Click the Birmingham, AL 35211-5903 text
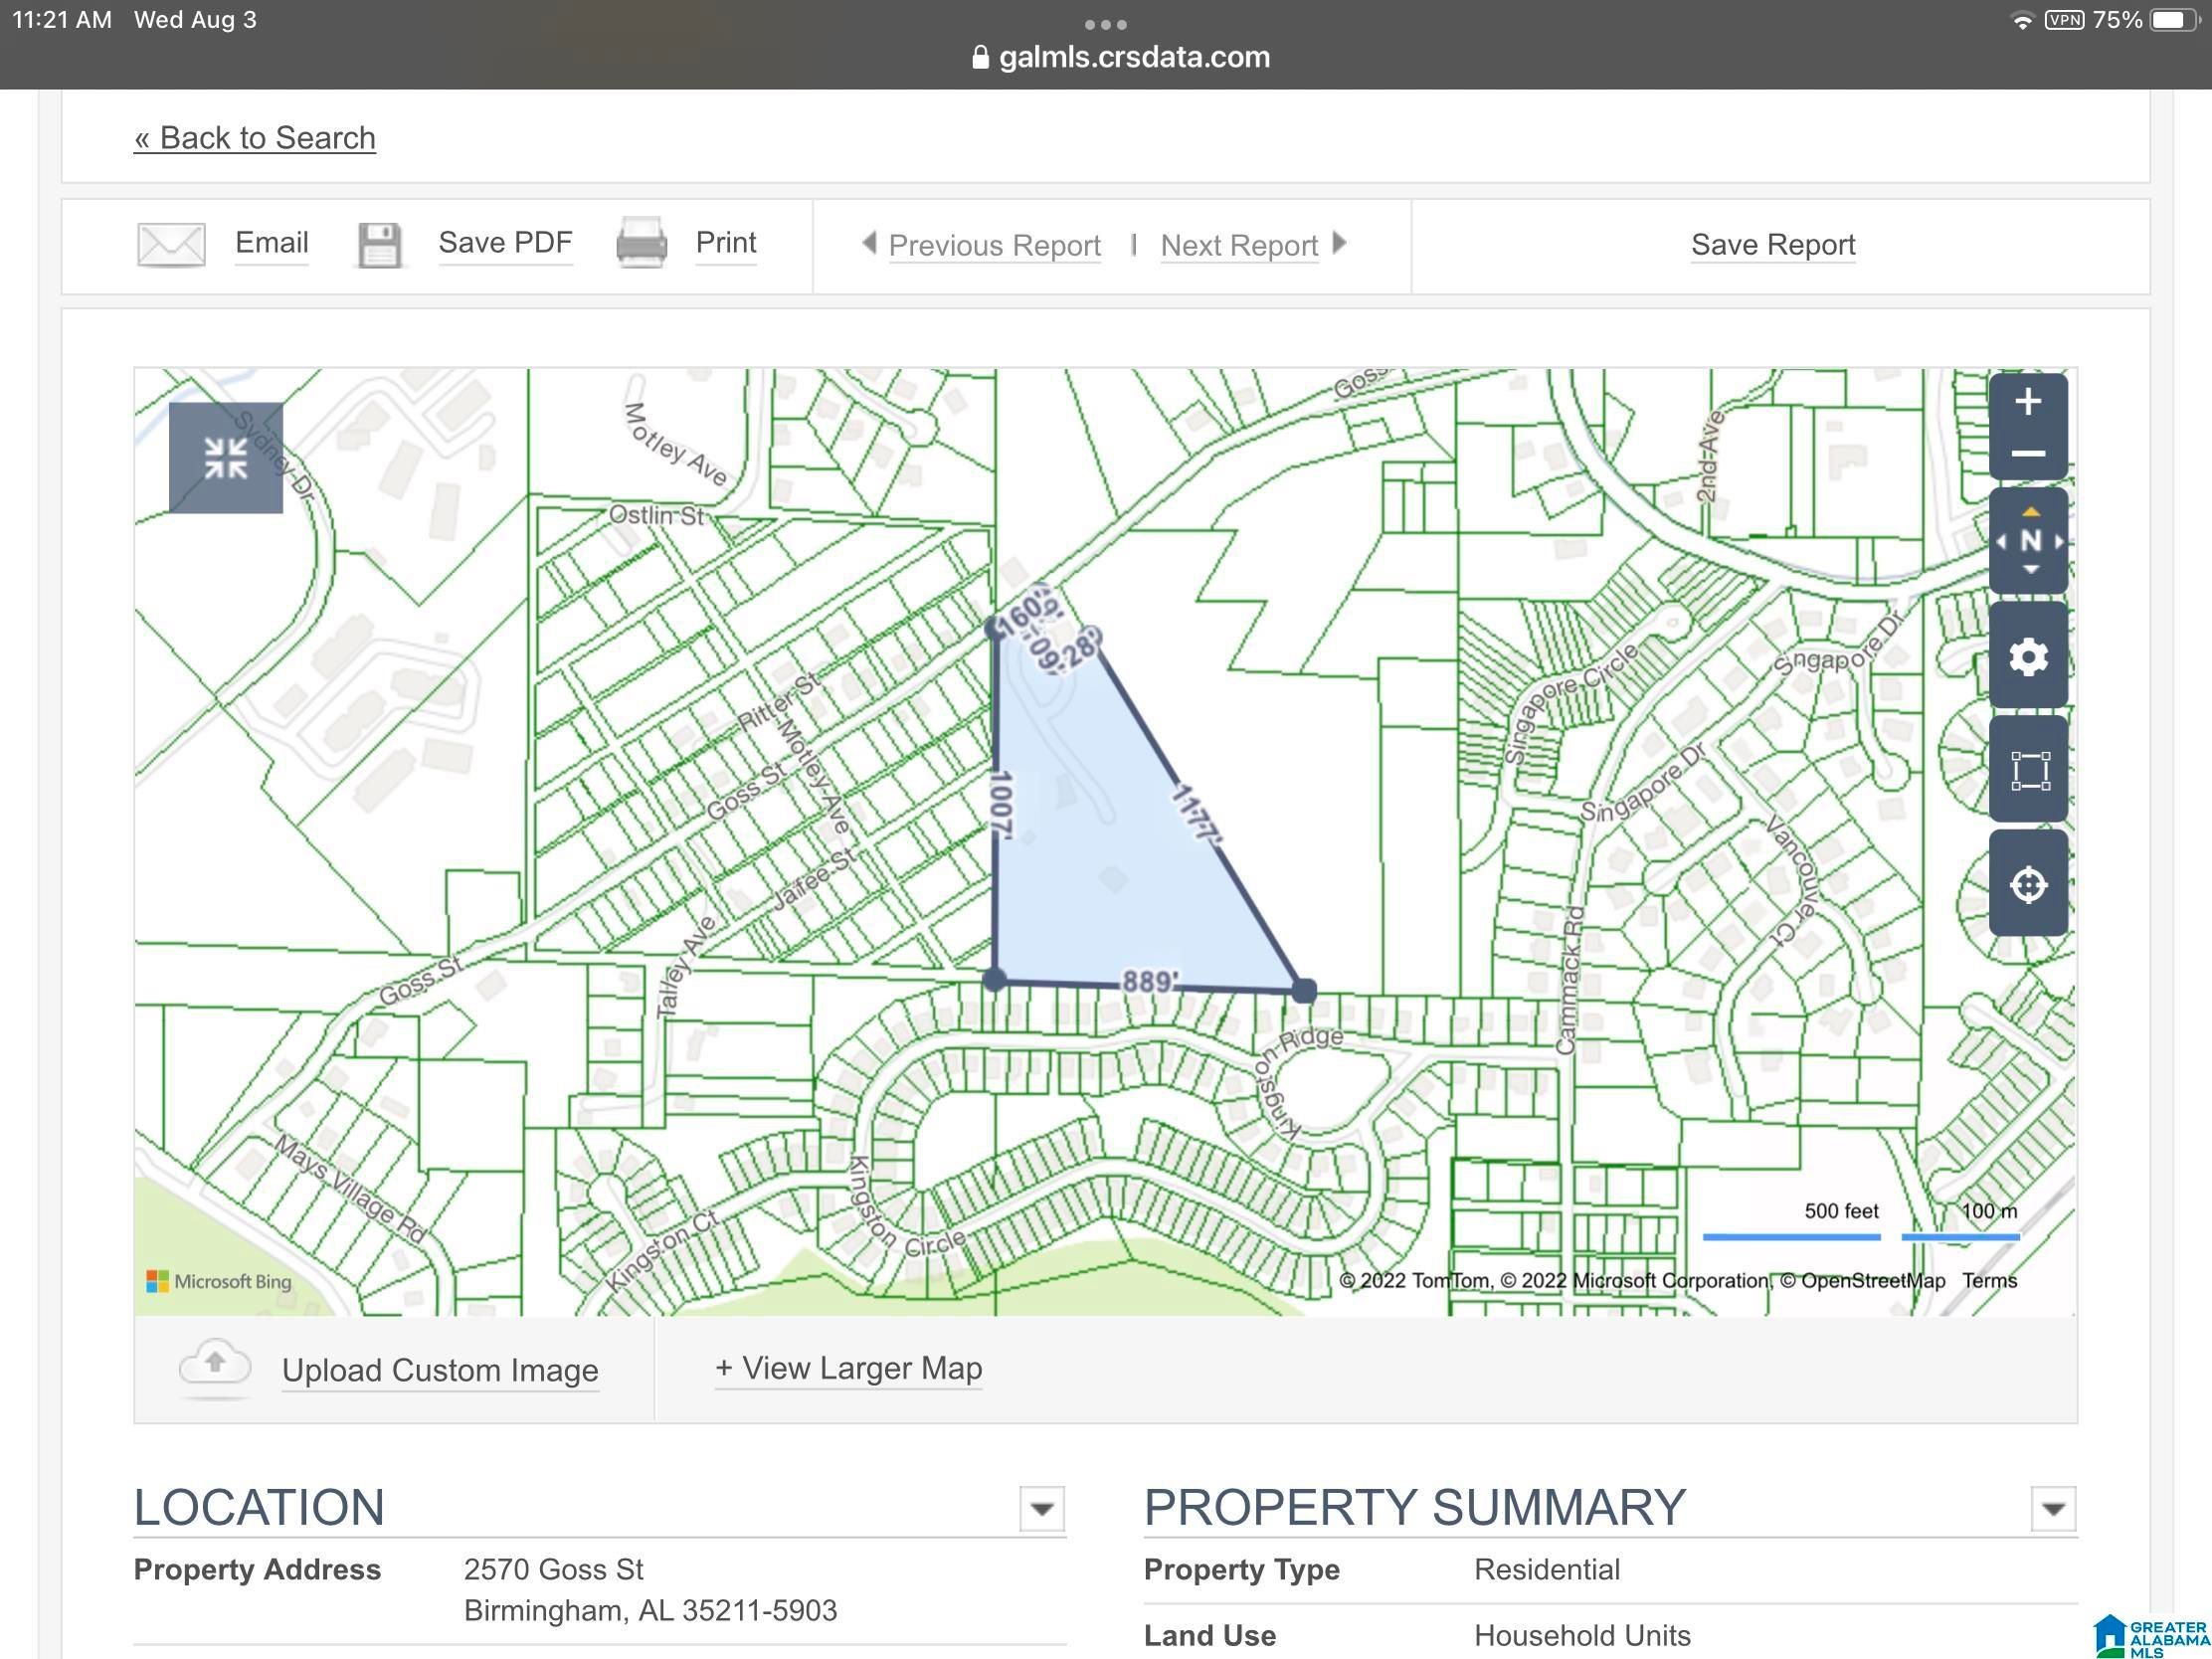Image resolution: width=2212 pixels, height=1659 pixels. (x=650, y=1610)
